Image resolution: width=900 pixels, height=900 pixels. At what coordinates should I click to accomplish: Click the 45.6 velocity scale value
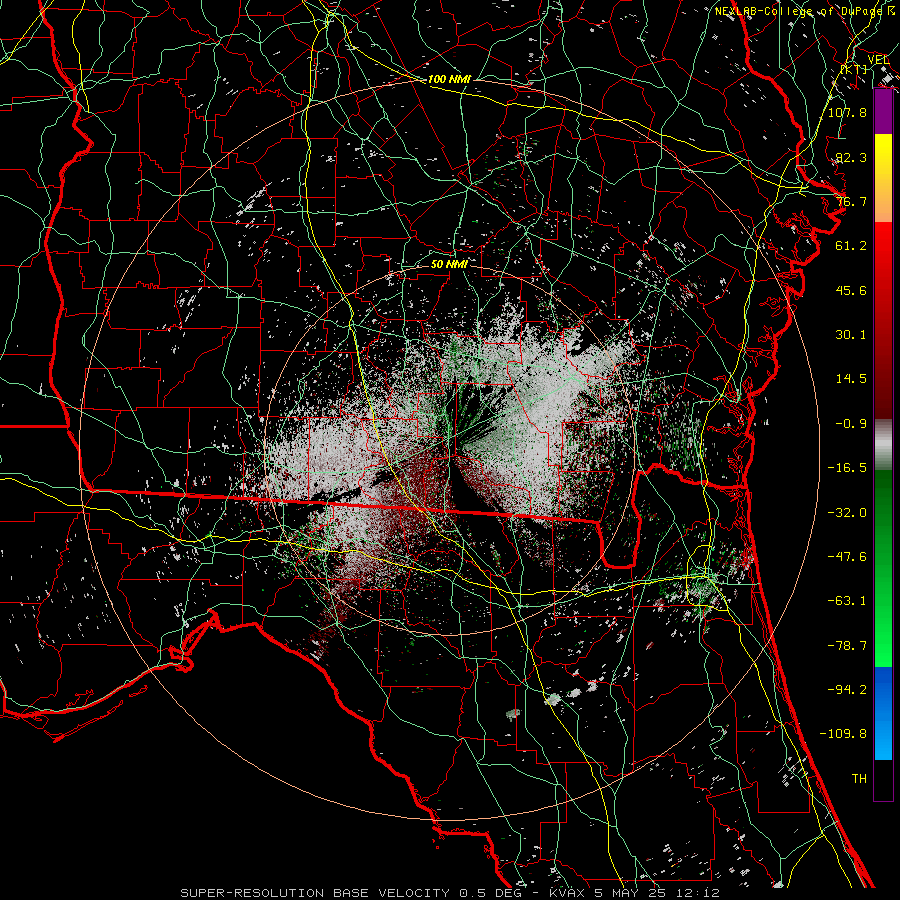coord(851,290)
